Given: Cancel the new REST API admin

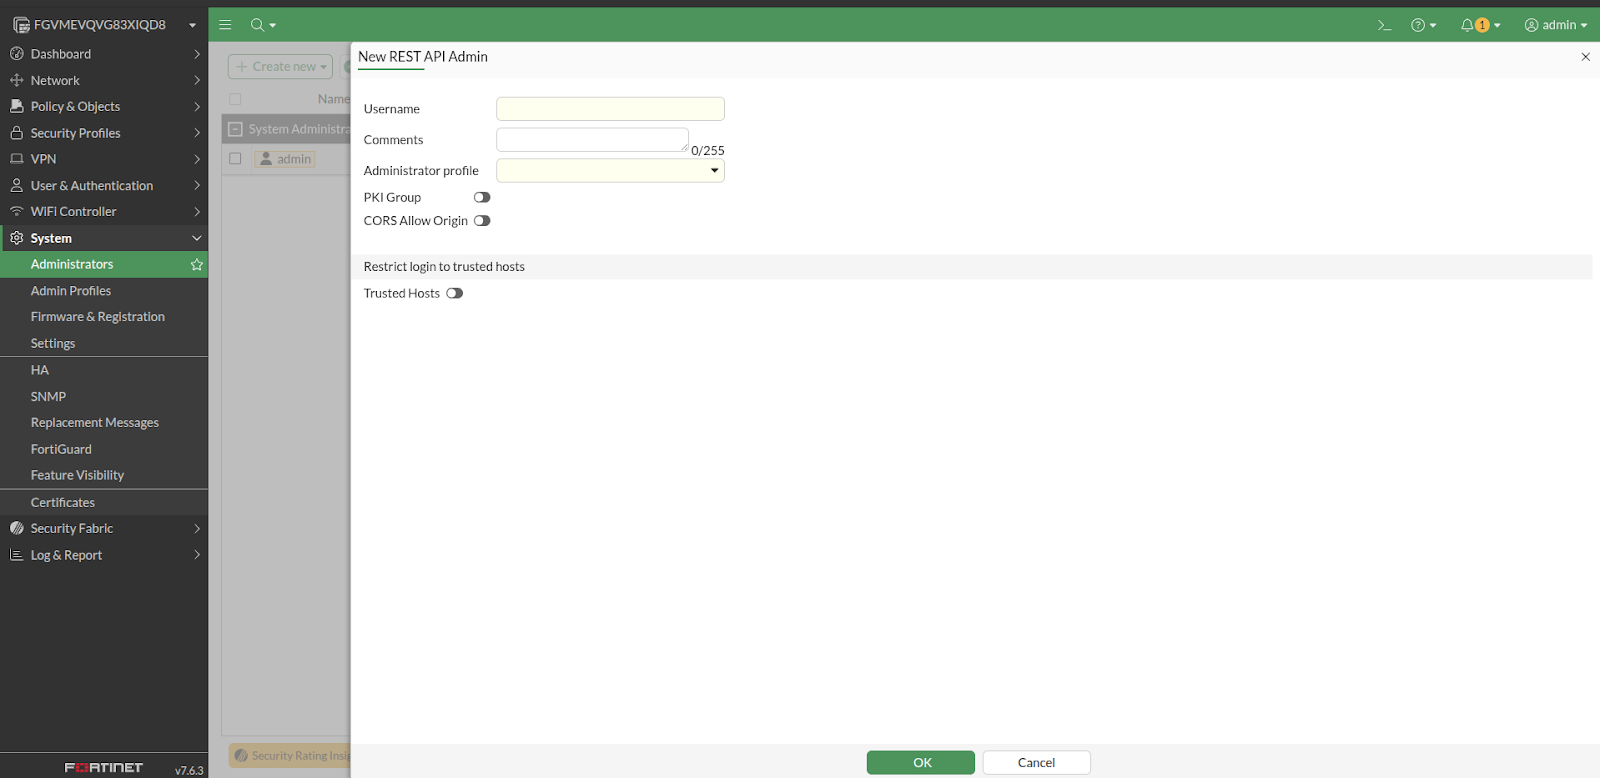Looking at the screenshot, I should pos(1036,763).
